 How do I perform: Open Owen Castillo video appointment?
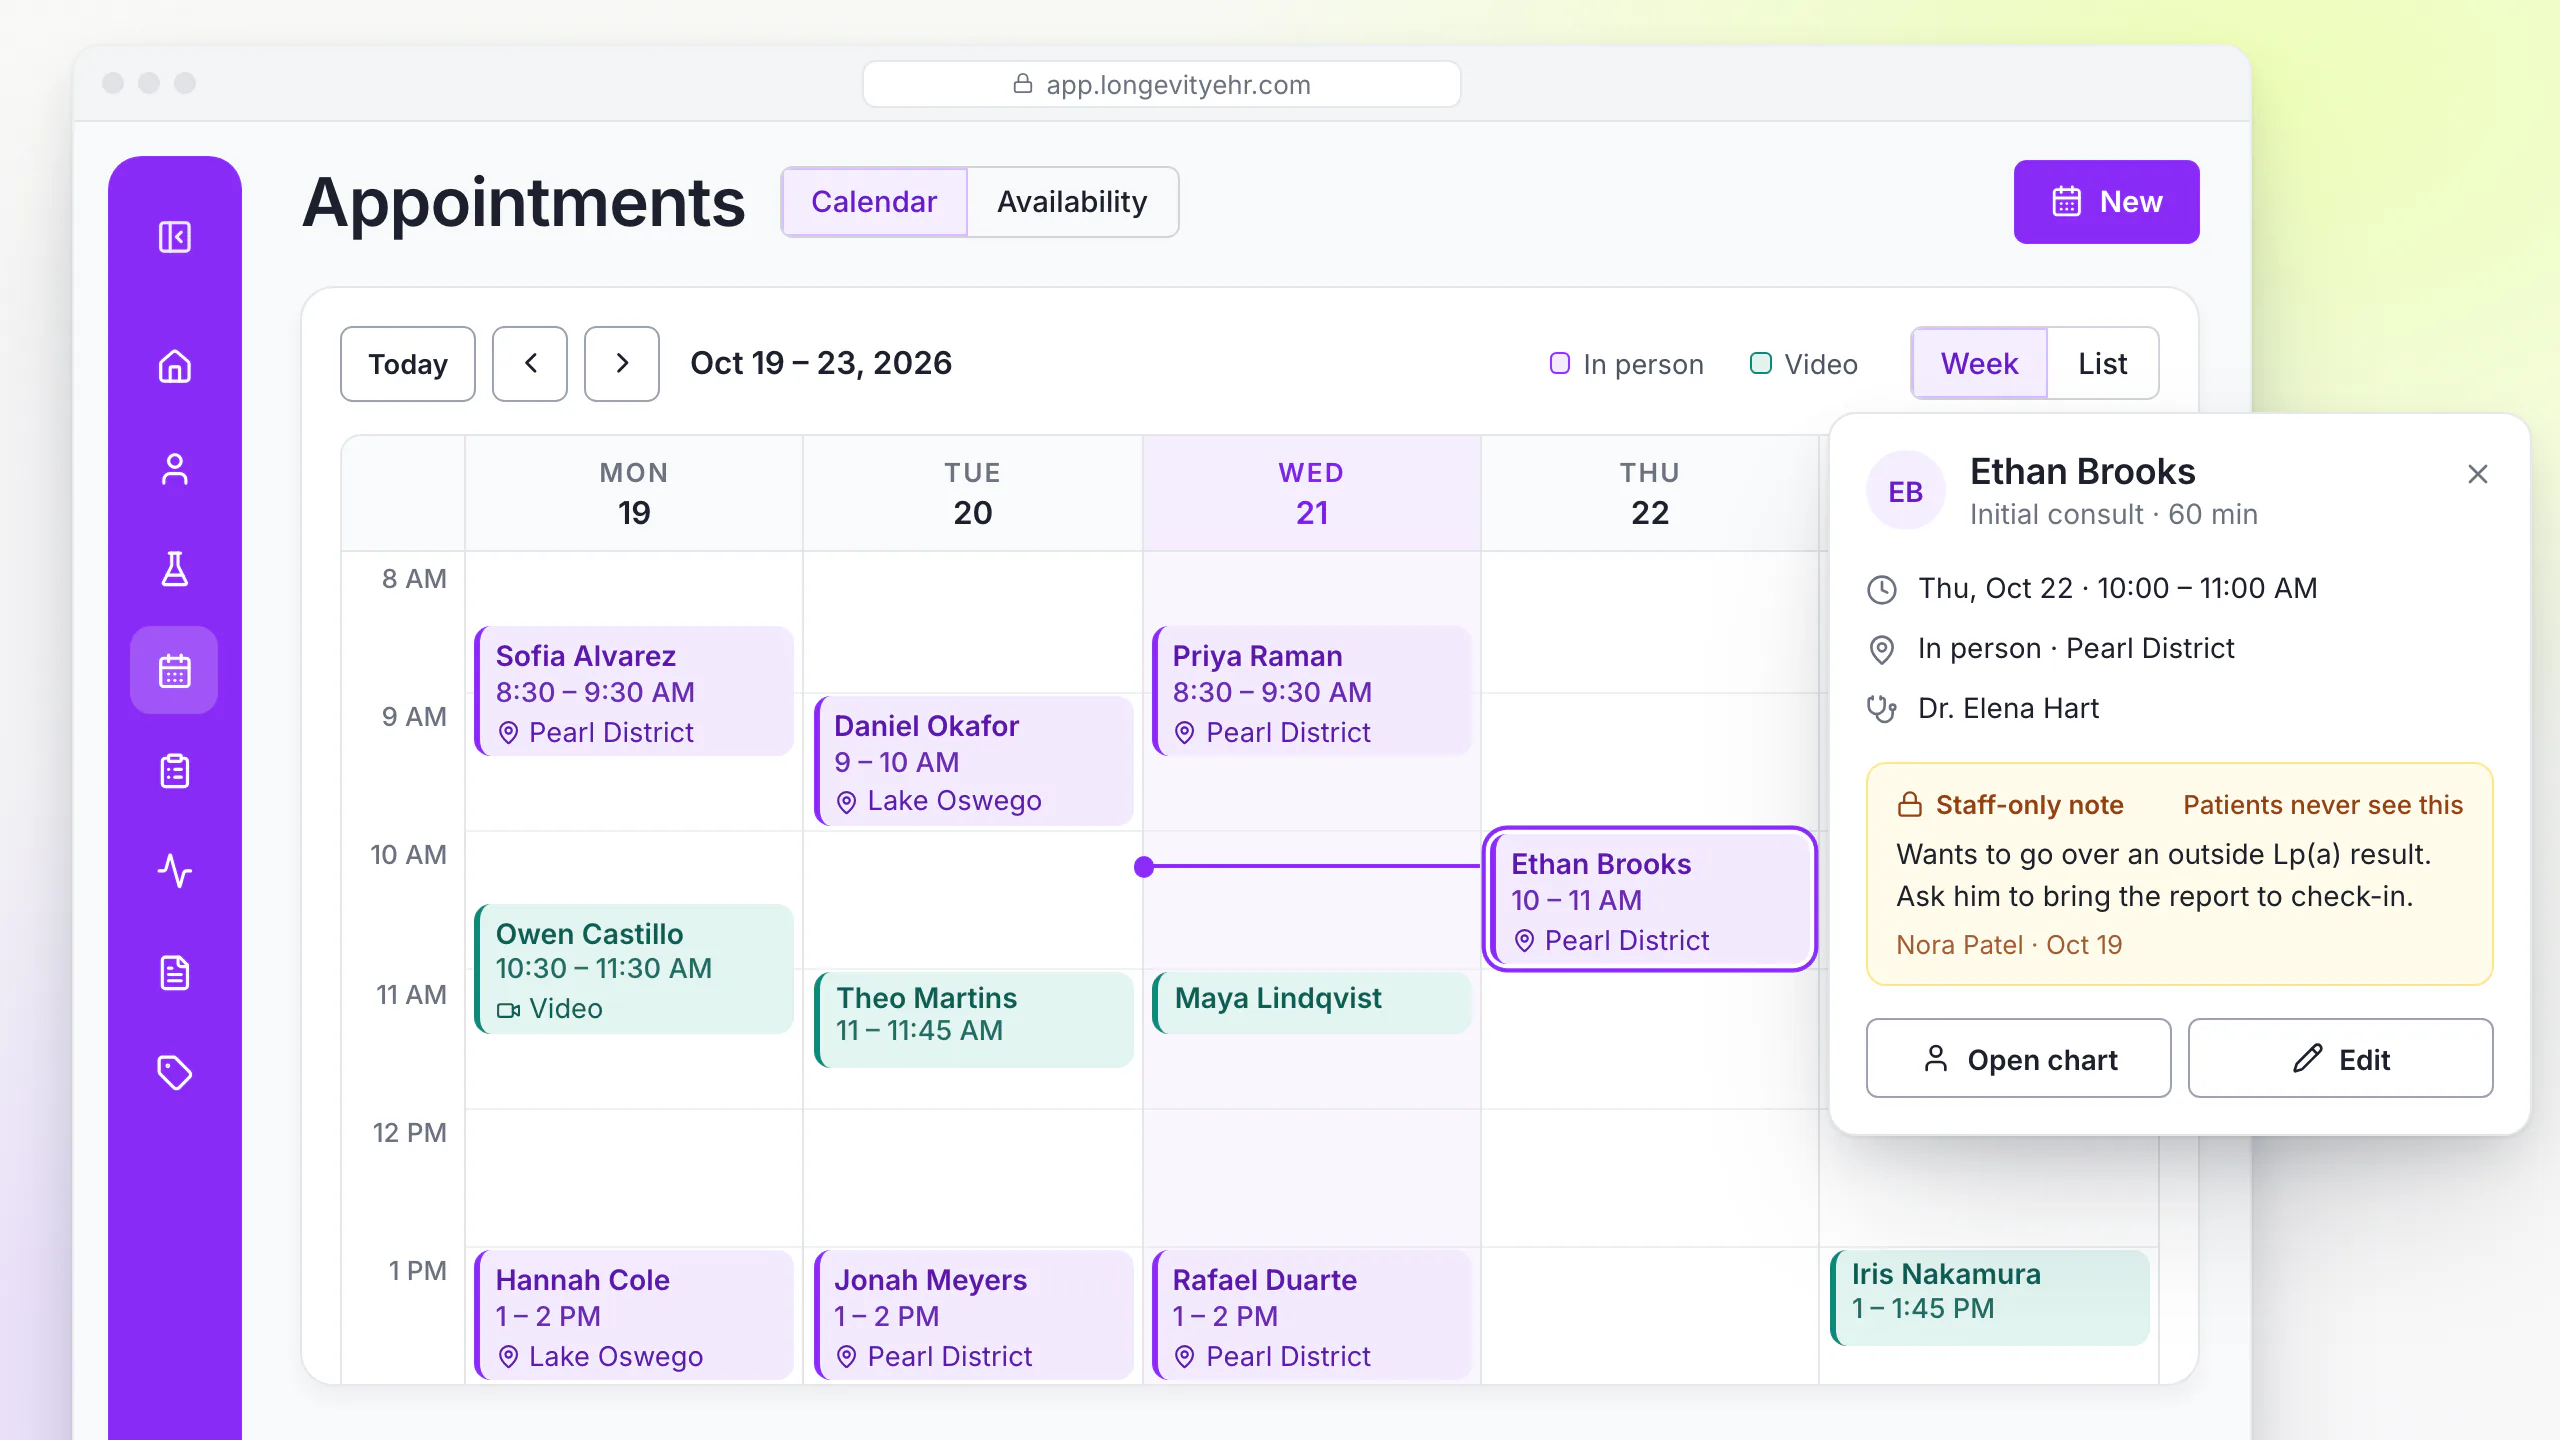tap(634, 969)
